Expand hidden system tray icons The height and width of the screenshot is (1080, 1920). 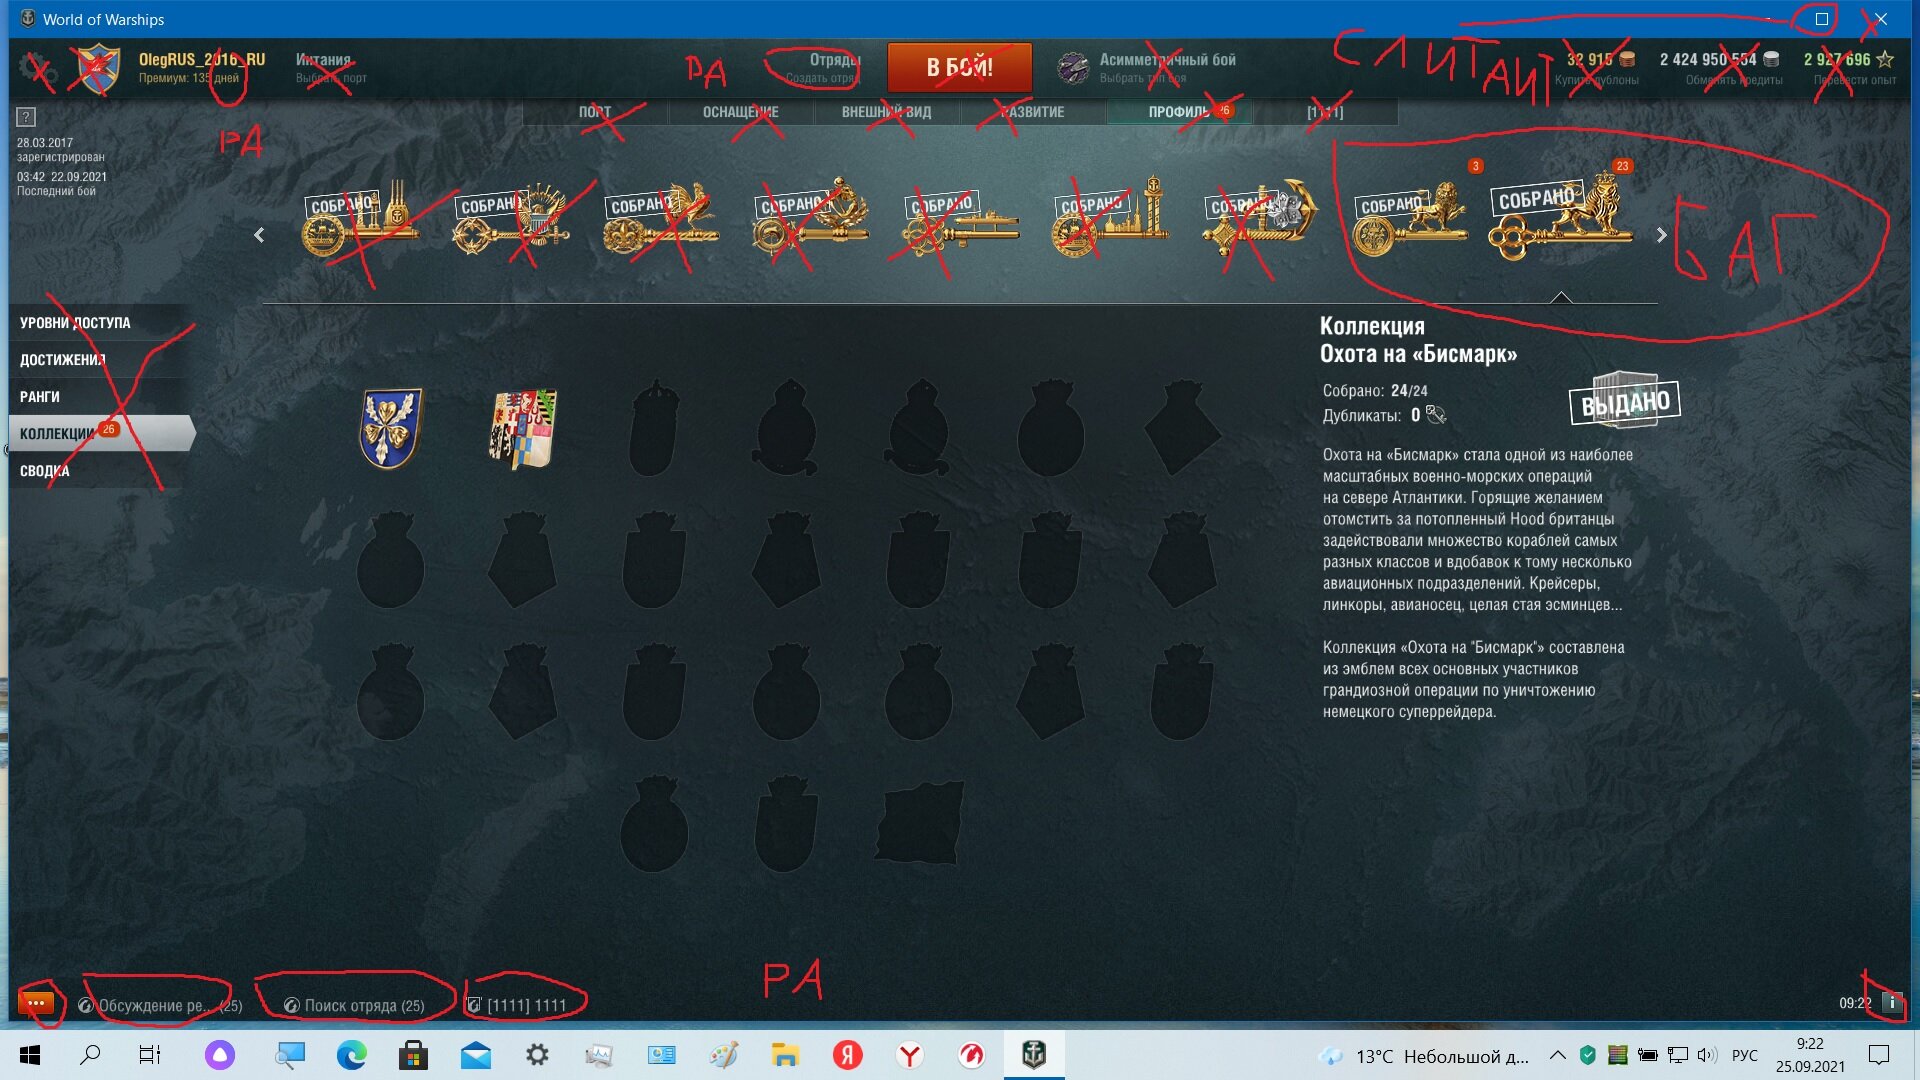click(x=1557, y=1055)
